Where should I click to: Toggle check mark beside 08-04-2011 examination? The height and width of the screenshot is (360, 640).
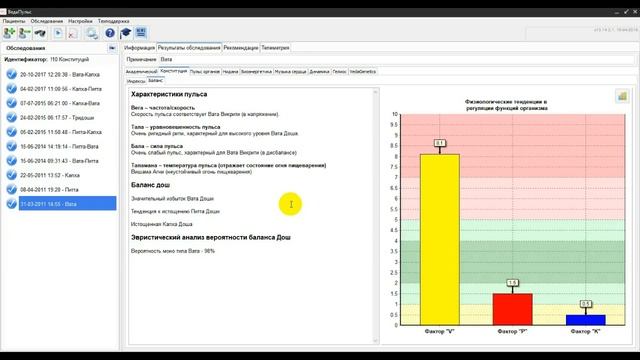[11, 189]
